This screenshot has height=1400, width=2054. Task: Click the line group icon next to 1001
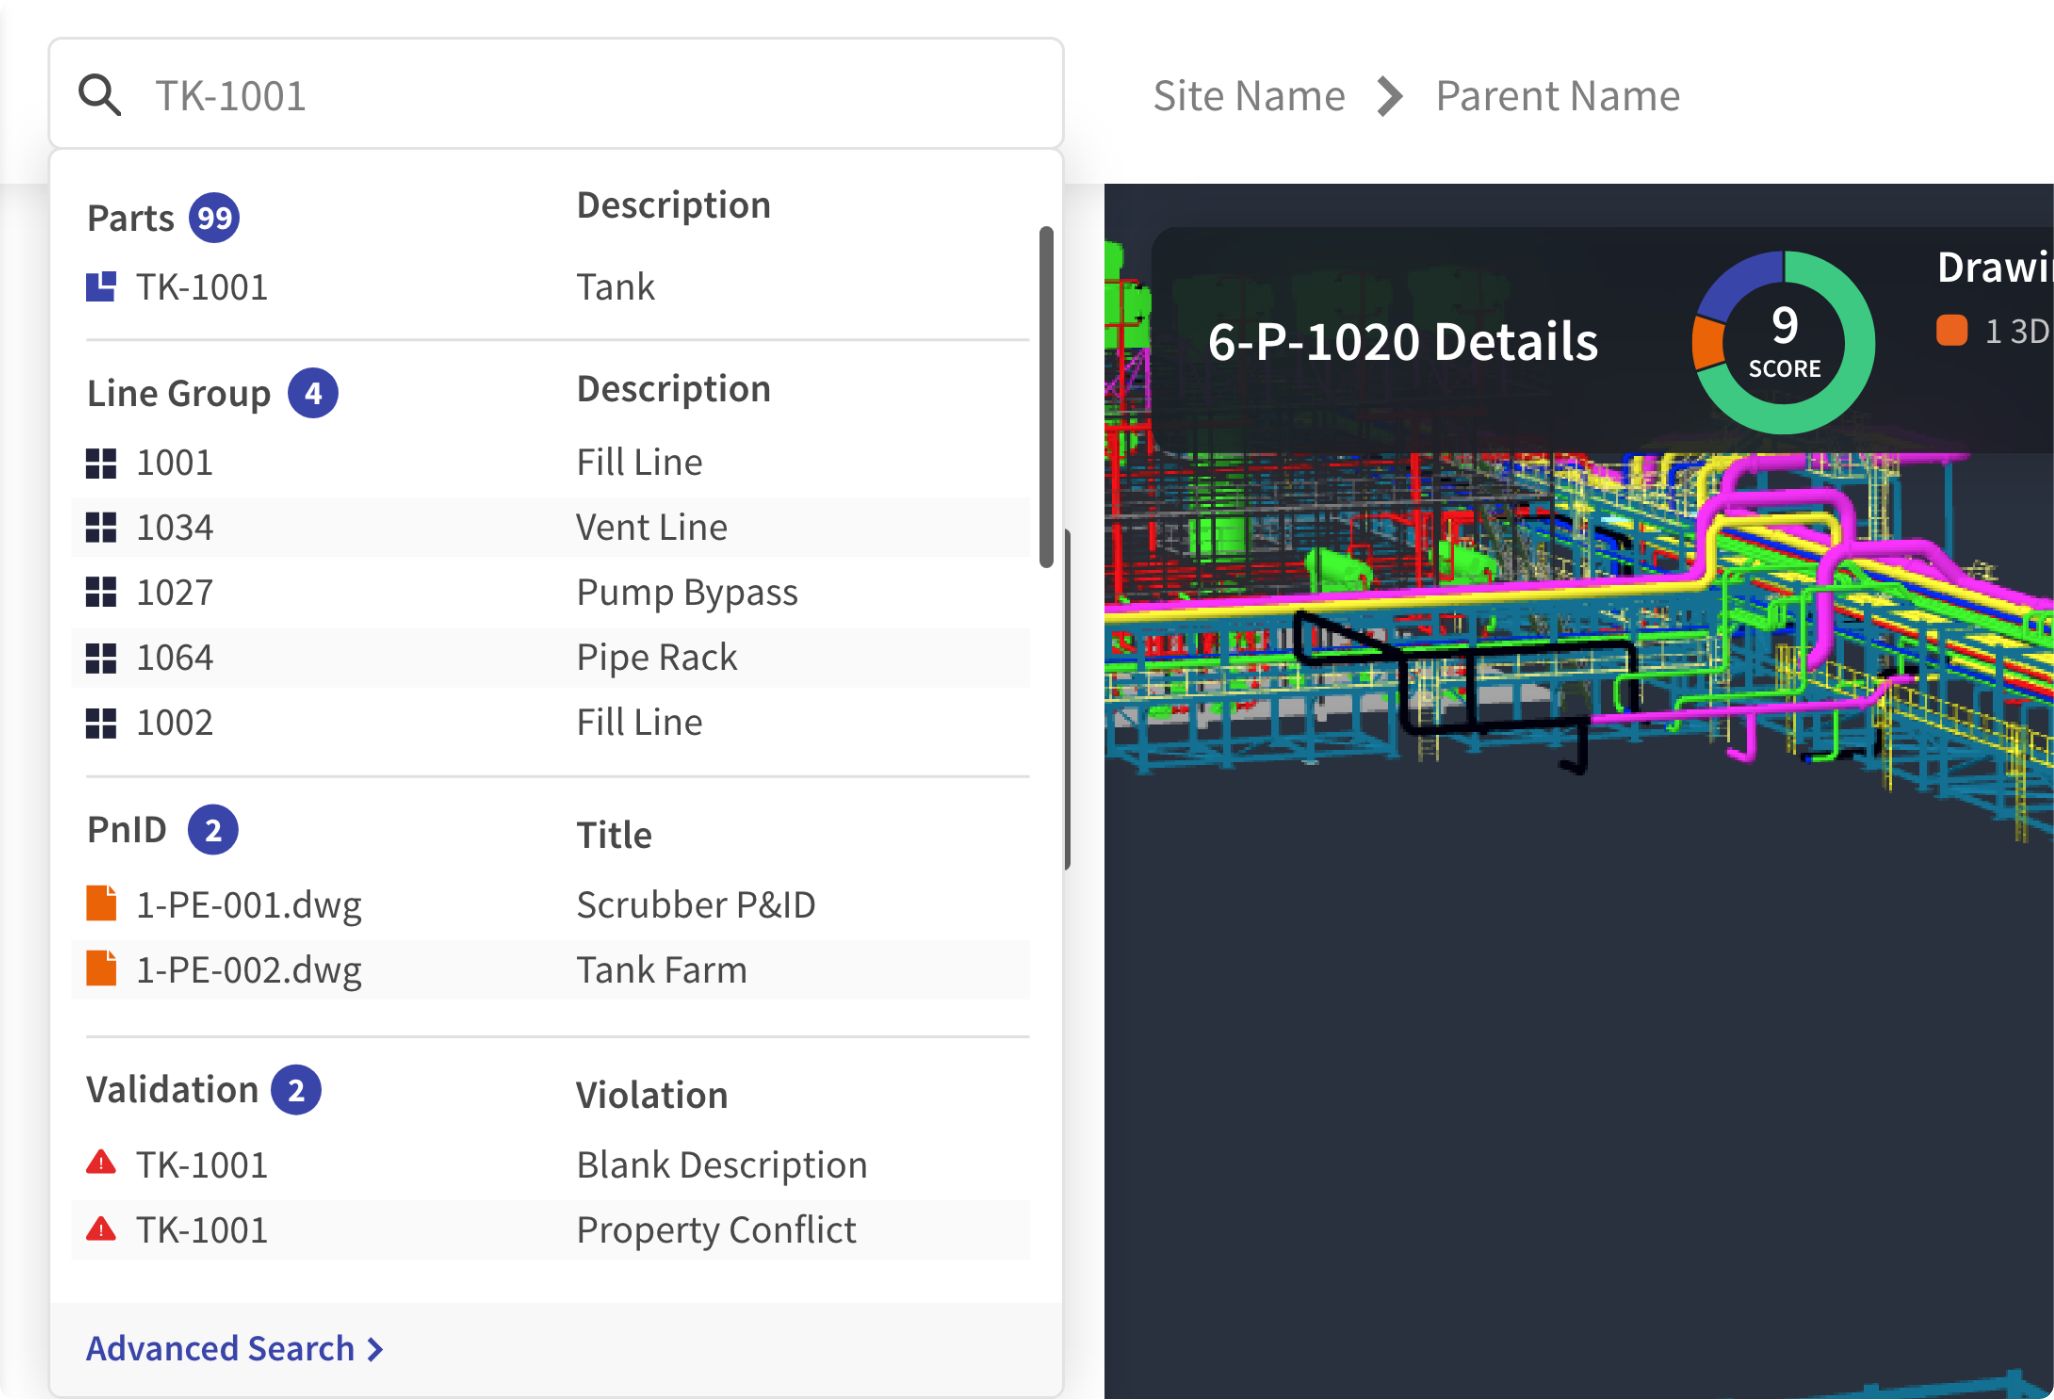[103, 462]
